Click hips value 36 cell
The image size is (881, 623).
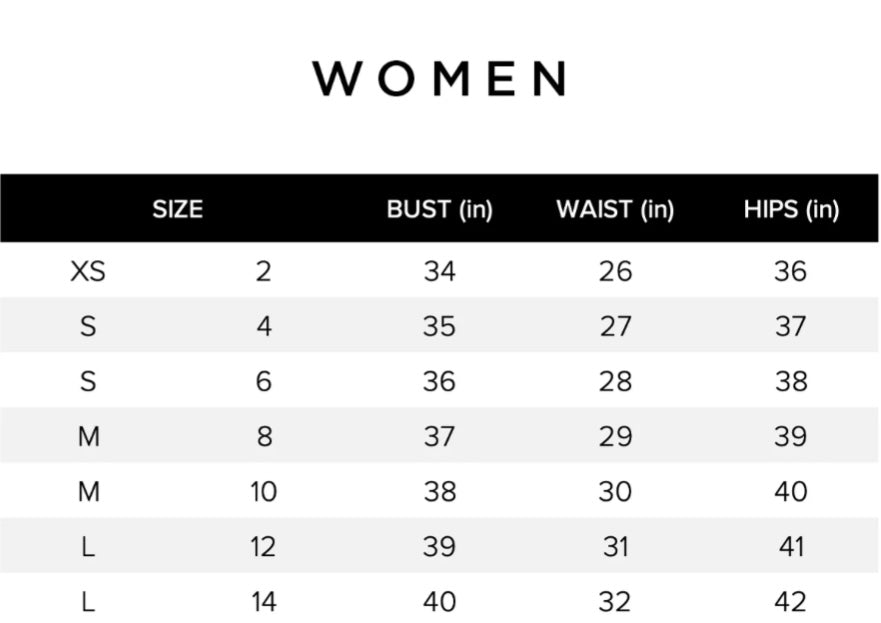(x=790, y=271)
